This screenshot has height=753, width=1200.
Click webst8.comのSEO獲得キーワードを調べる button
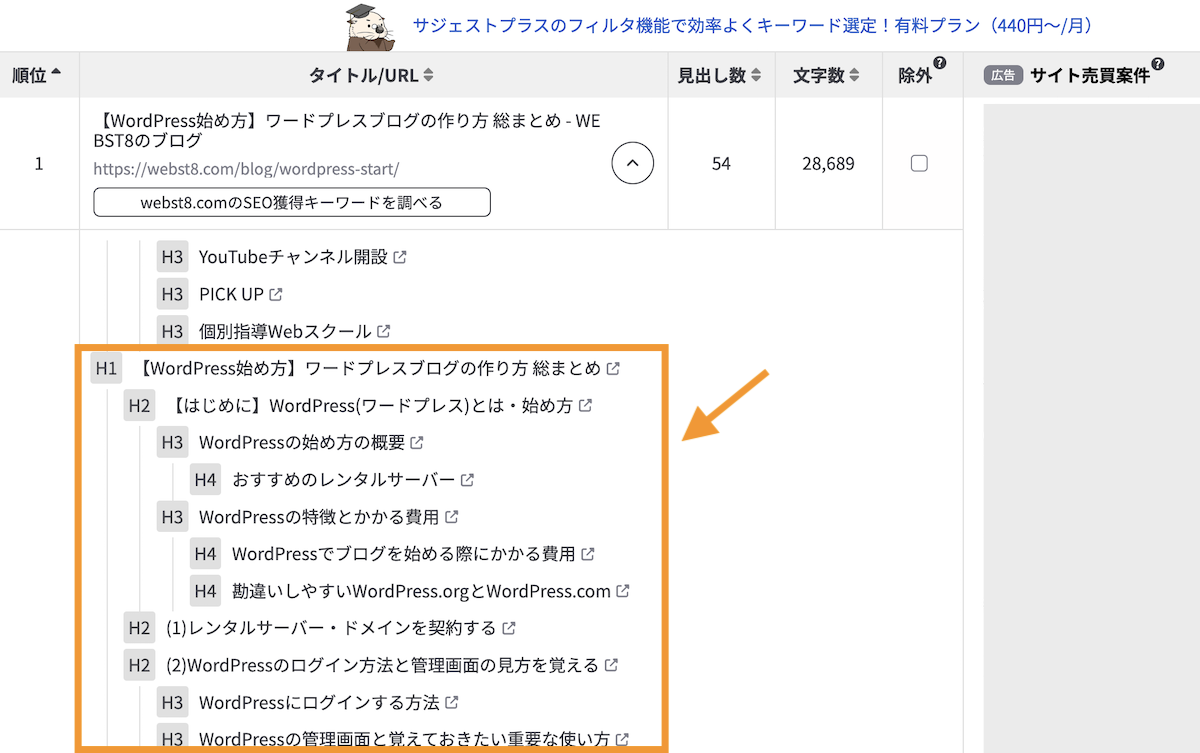point(292,202)
